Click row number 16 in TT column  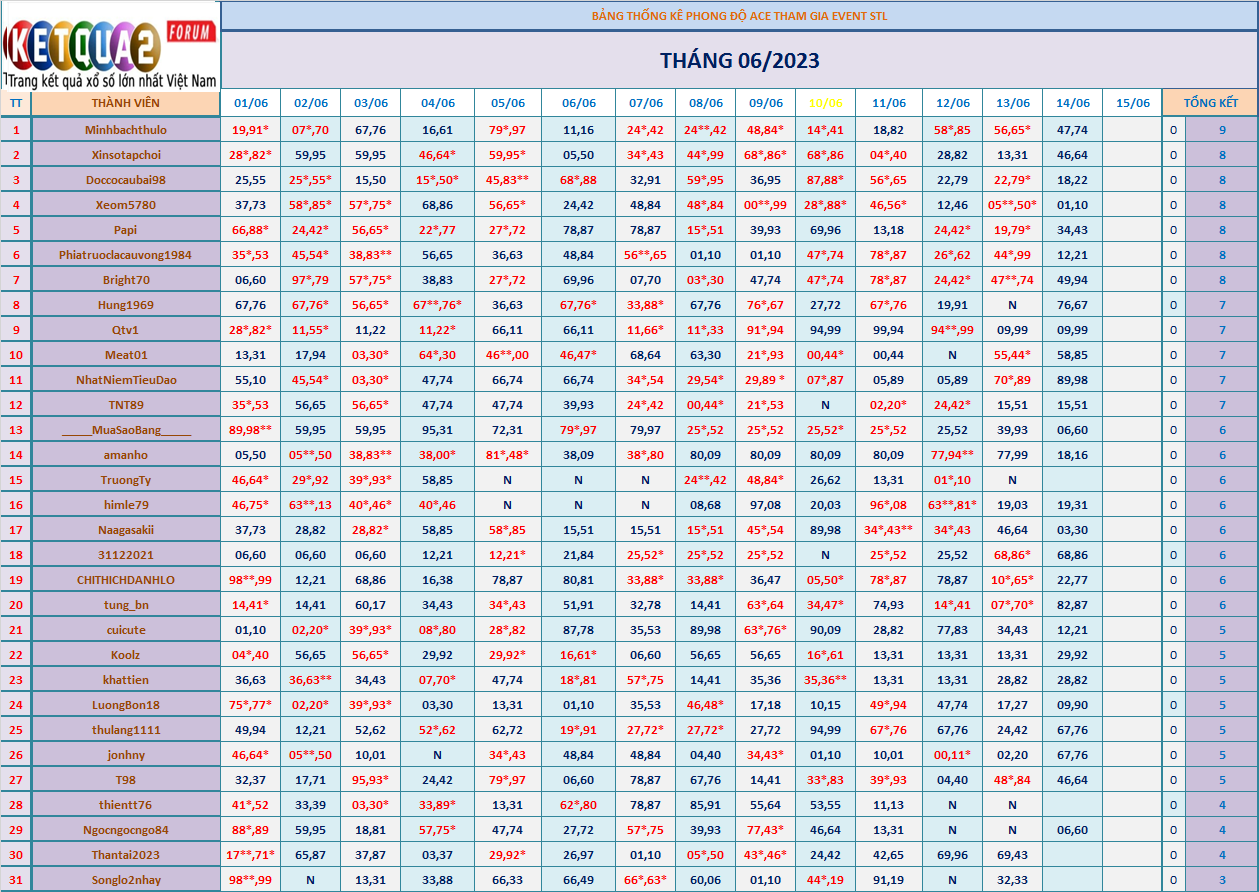click(x=15, y=505)
